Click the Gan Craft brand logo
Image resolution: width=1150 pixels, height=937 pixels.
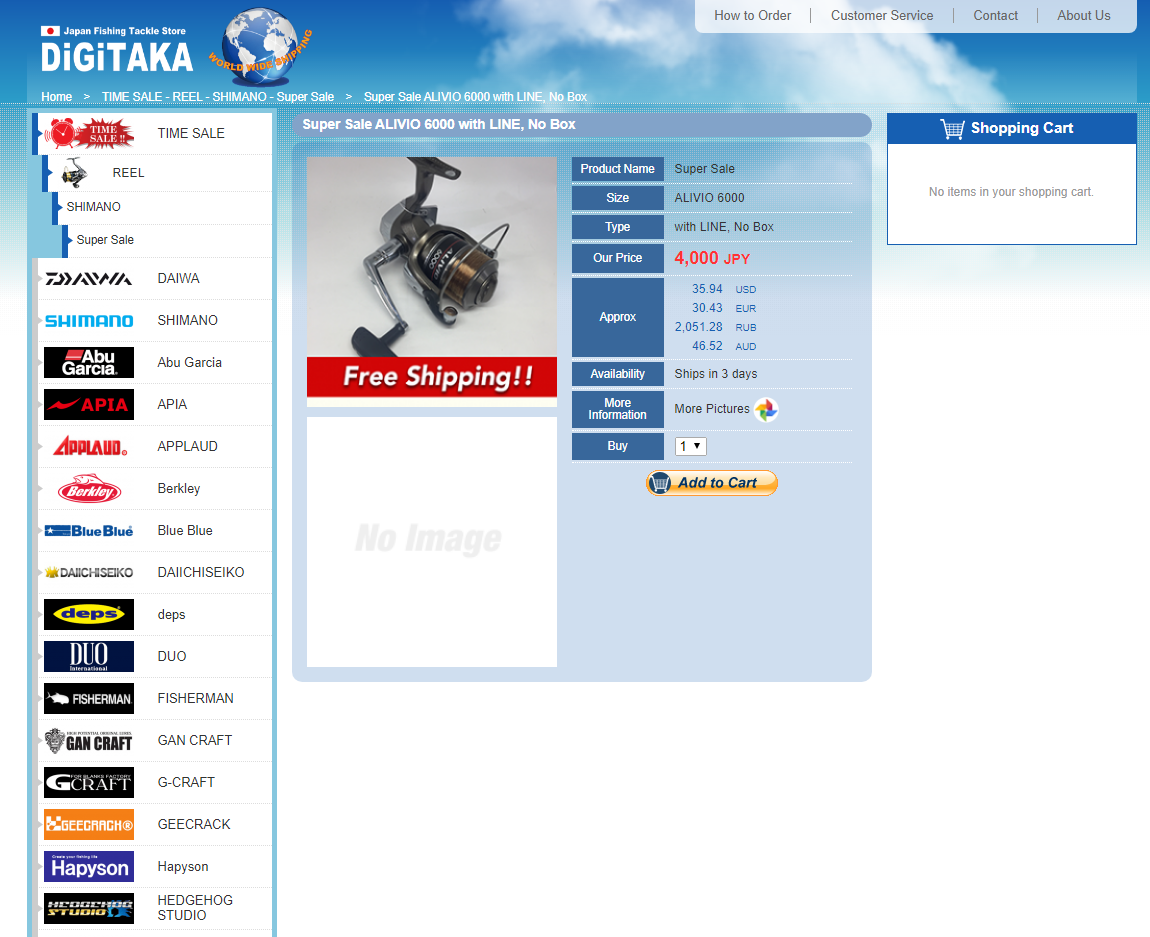[x=89, y=741]
